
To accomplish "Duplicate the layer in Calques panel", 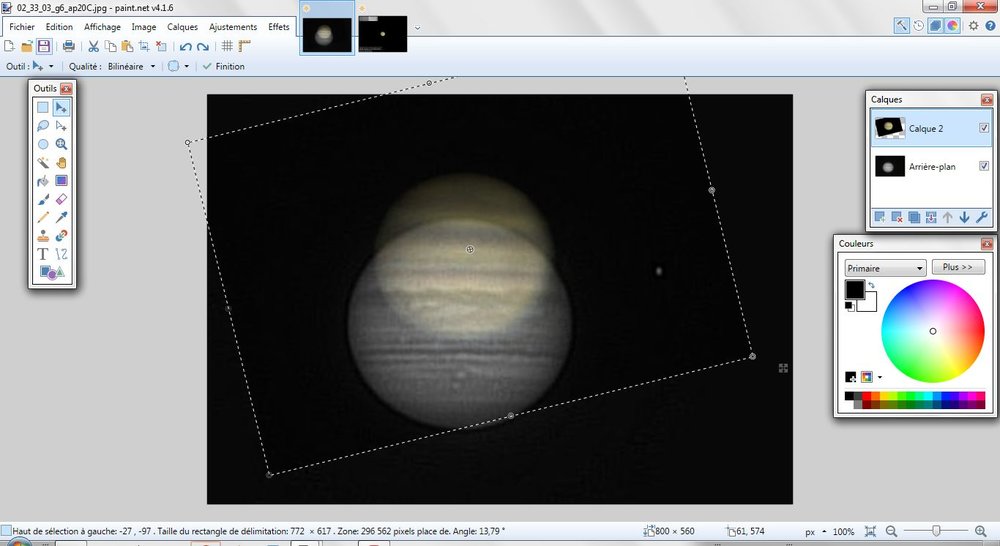I will (x=914, y=218).
